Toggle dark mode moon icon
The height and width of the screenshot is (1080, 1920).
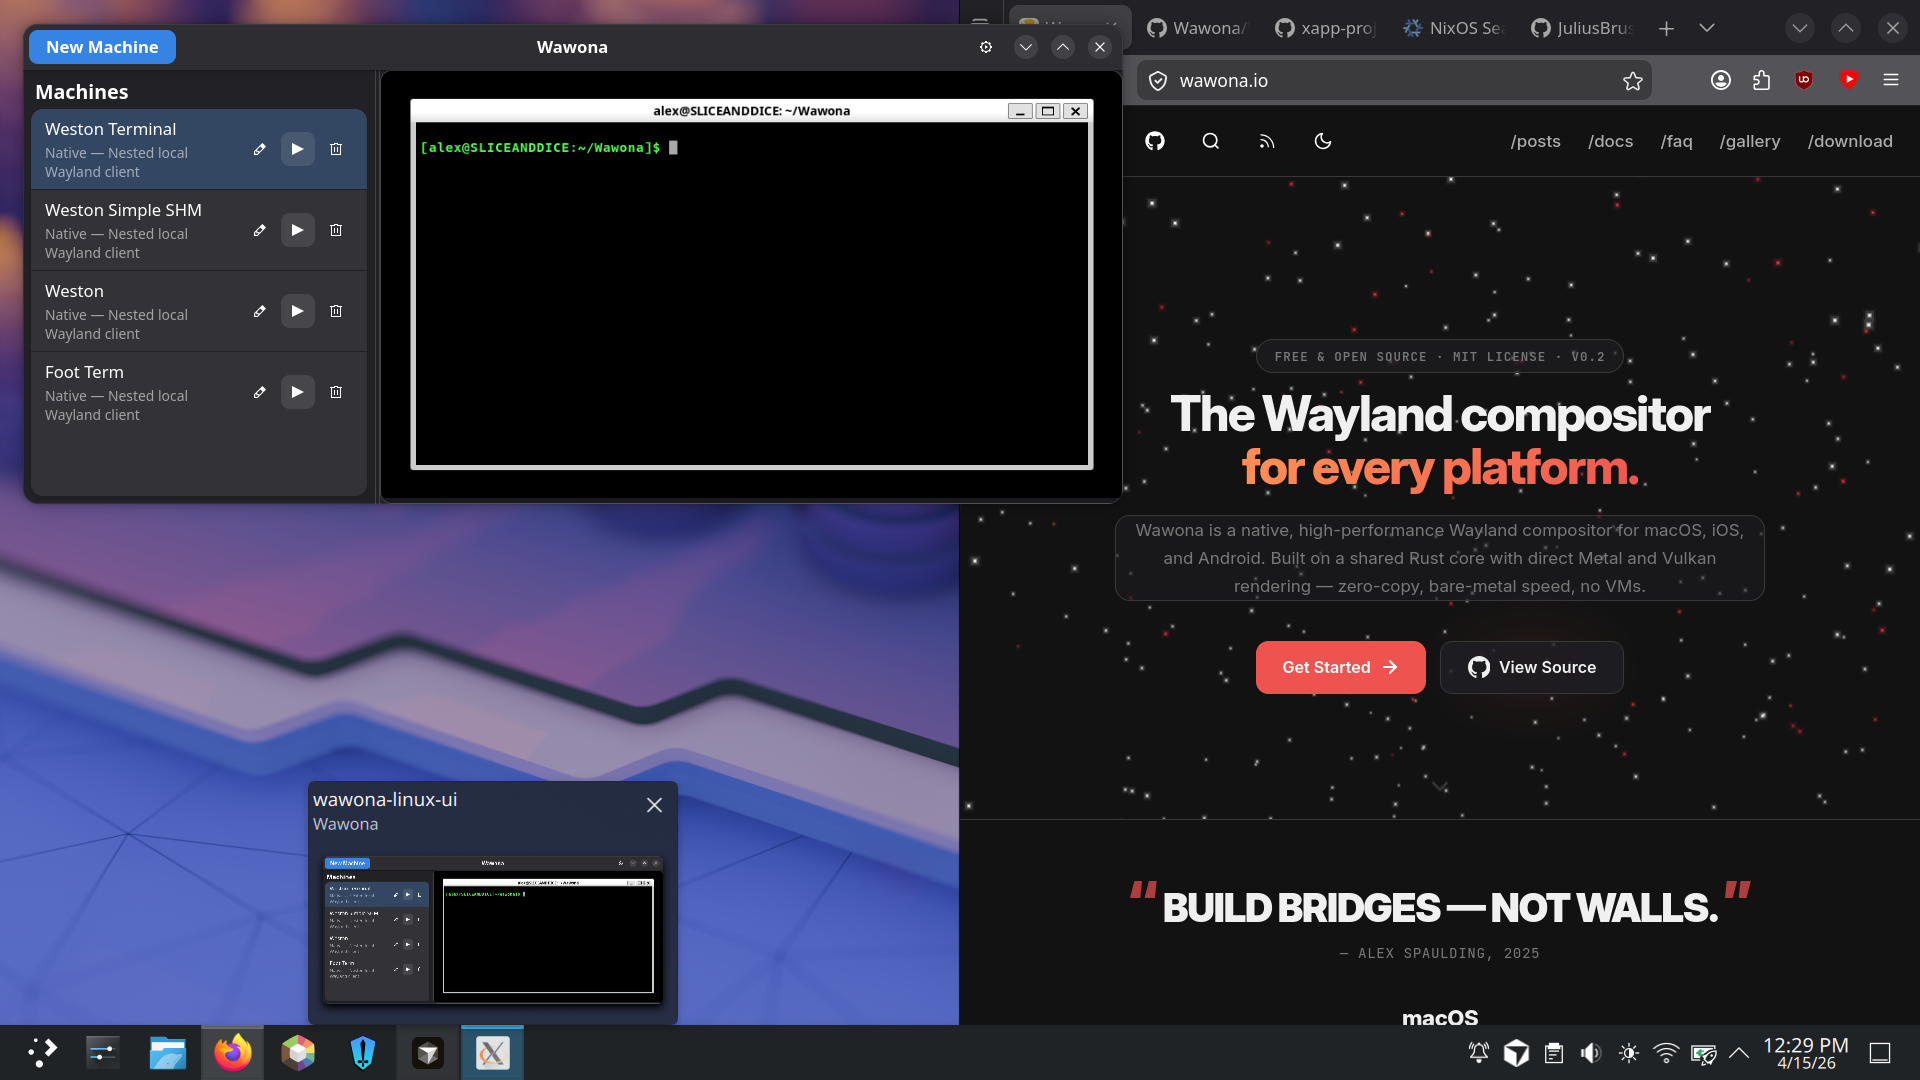coord(1323,141)
